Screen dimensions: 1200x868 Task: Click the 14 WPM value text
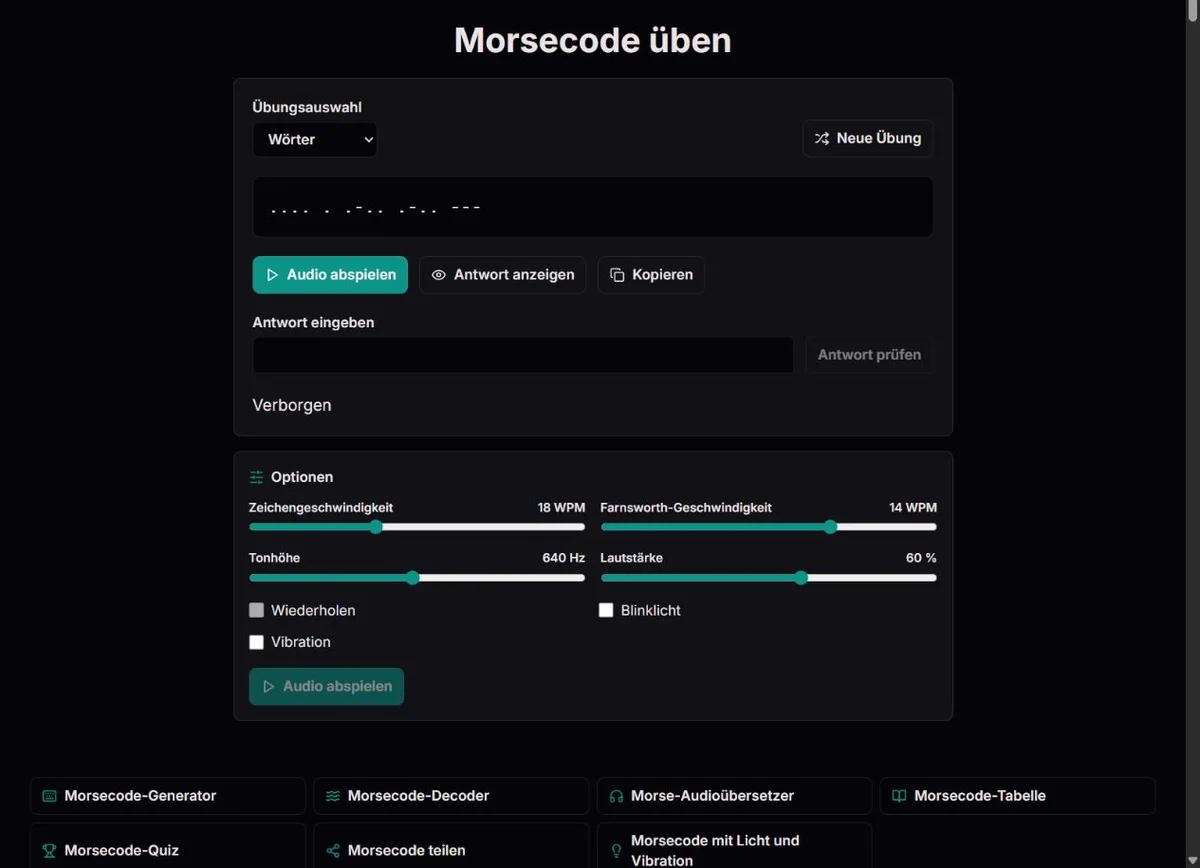click(913, 508)
